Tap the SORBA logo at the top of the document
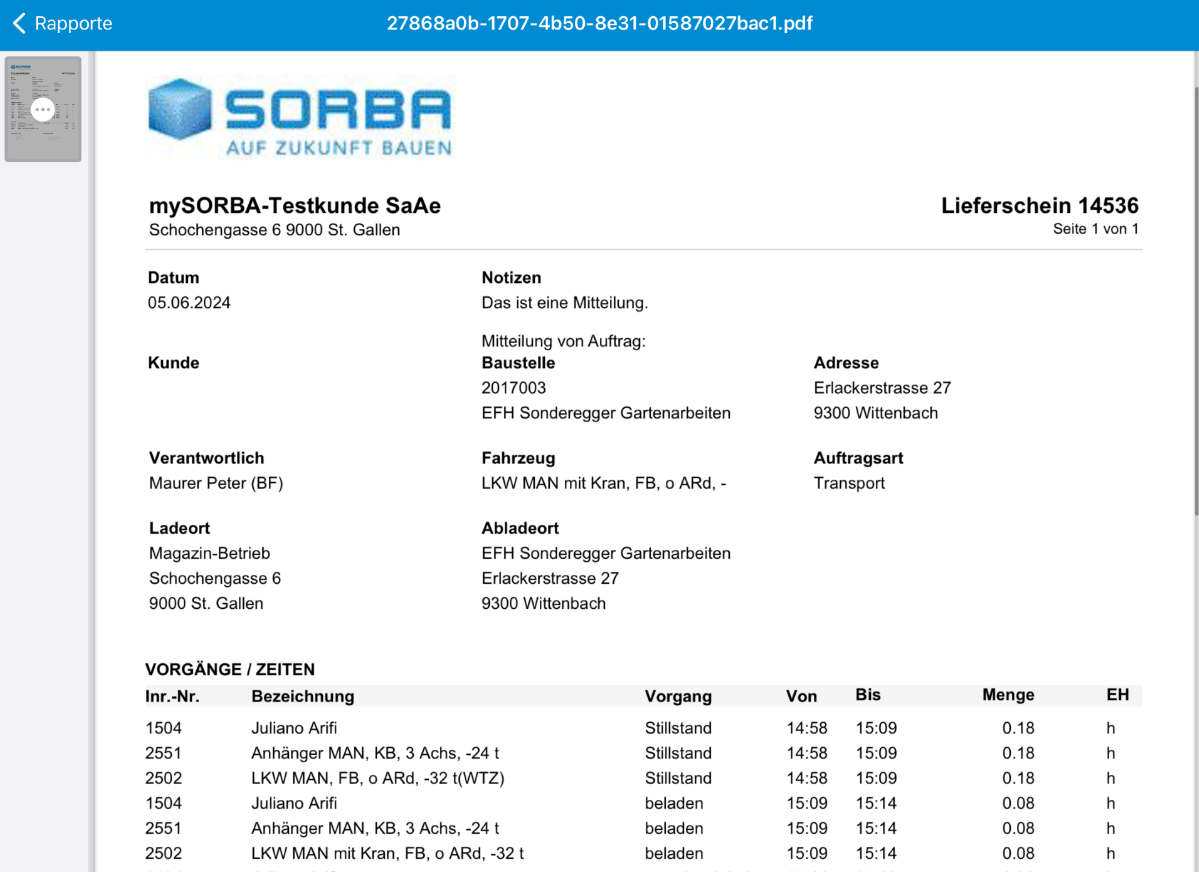This screenshot has width=1199, height=872. click(x=301, y=118)
